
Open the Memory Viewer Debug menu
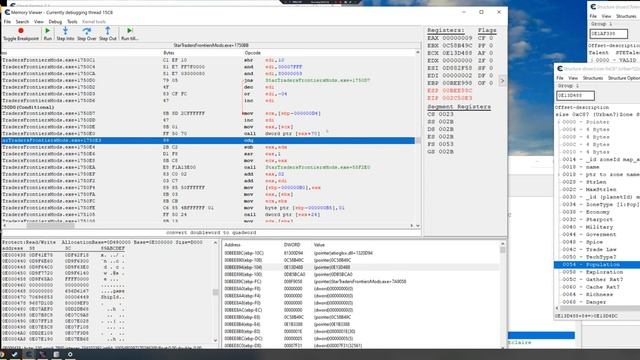(x=55, y=22)
